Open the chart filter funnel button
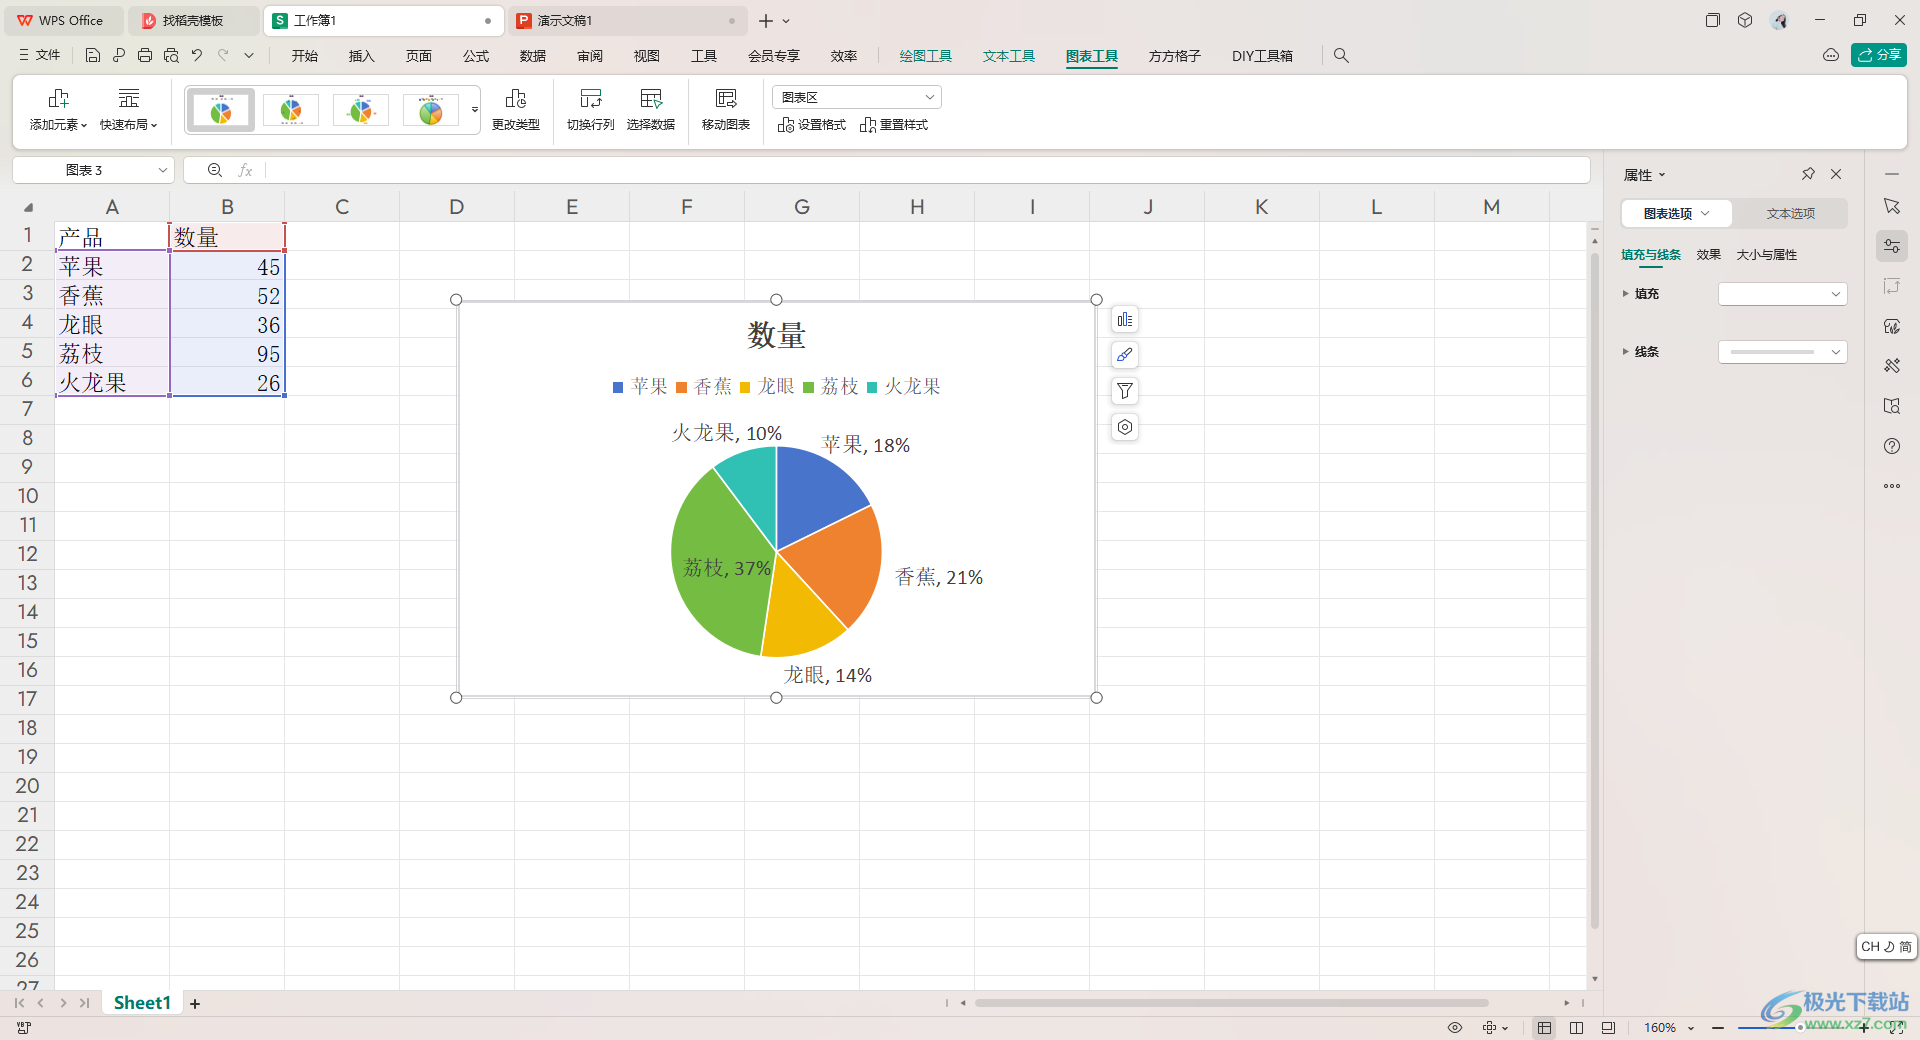 [1125, 391]
